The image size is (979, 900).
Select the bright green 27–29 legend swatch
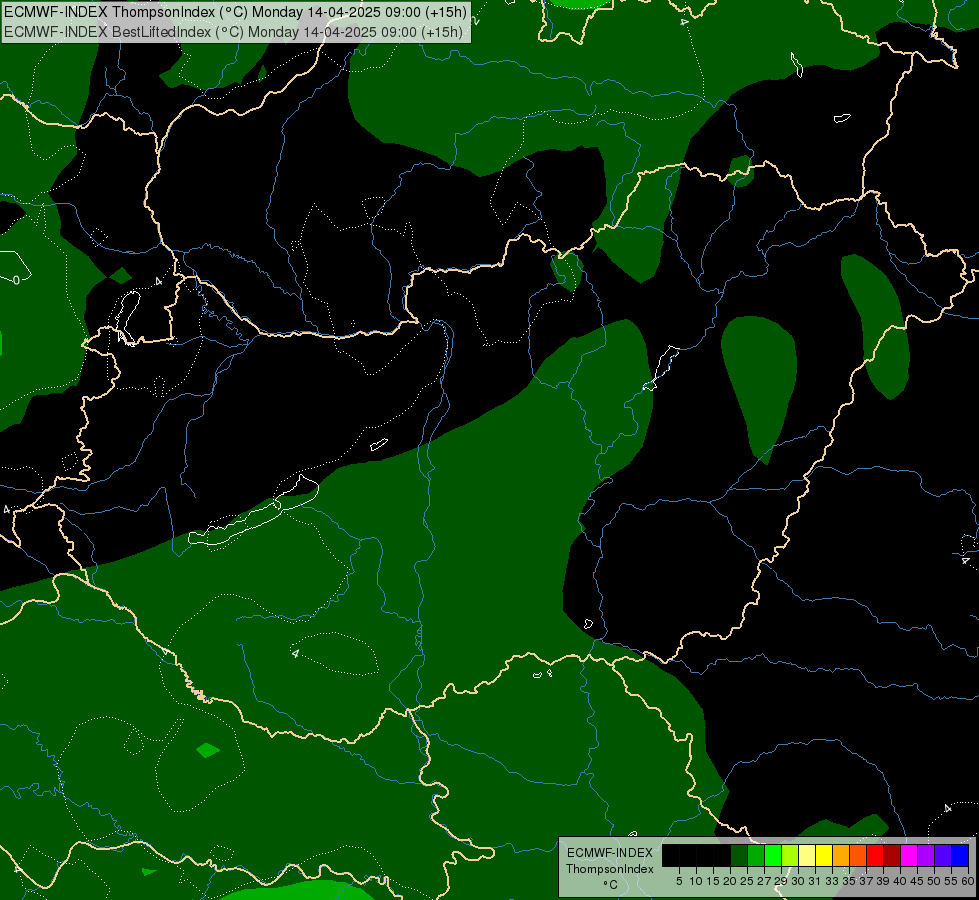(773, 855)
